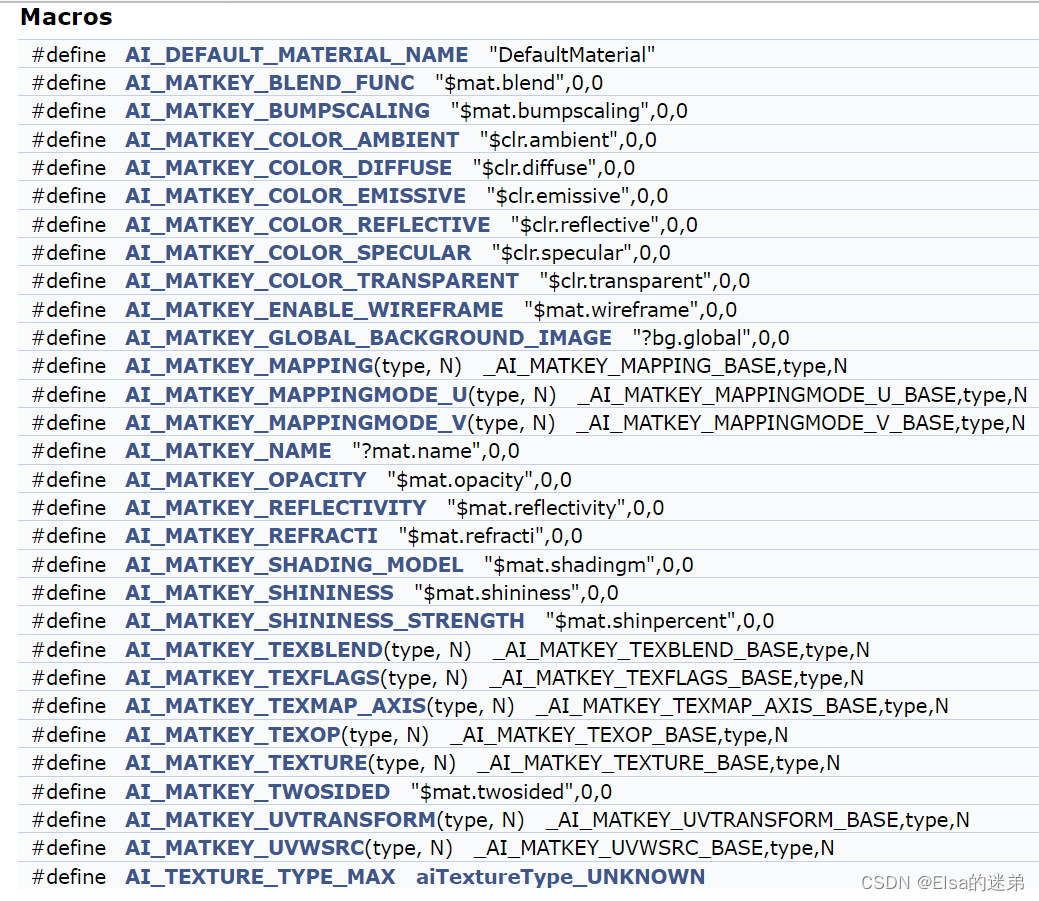
Task: Select the AI_MATKEY_COLOR_AMBIENT link
Action: tap(292, 140)
